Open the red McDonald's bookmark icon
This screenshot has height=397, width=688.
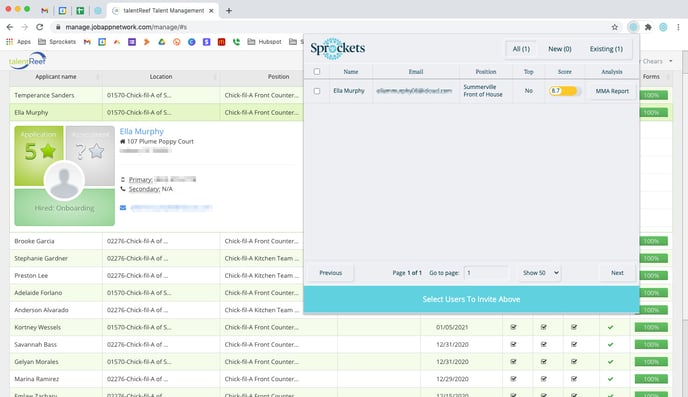[x=221, y=42]
